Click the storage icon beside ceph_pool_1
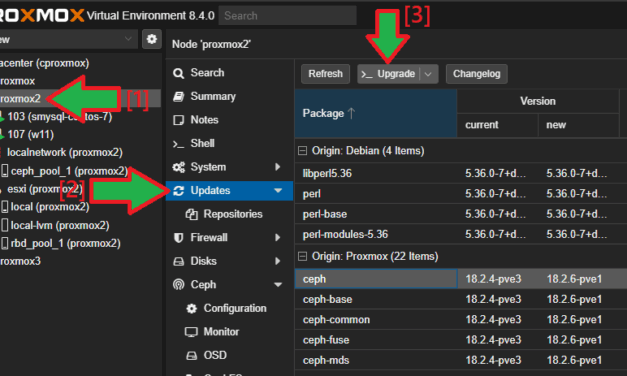 coord(4,171)
